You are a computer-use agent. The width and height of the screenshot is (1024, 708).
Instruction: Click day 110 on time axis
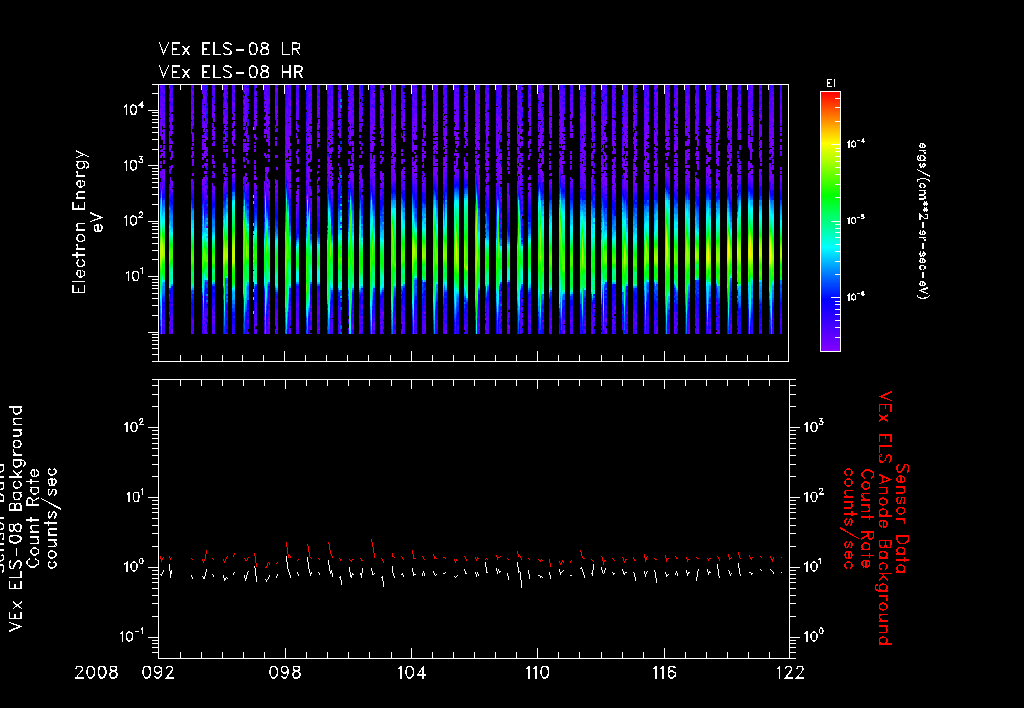[537, 673]
